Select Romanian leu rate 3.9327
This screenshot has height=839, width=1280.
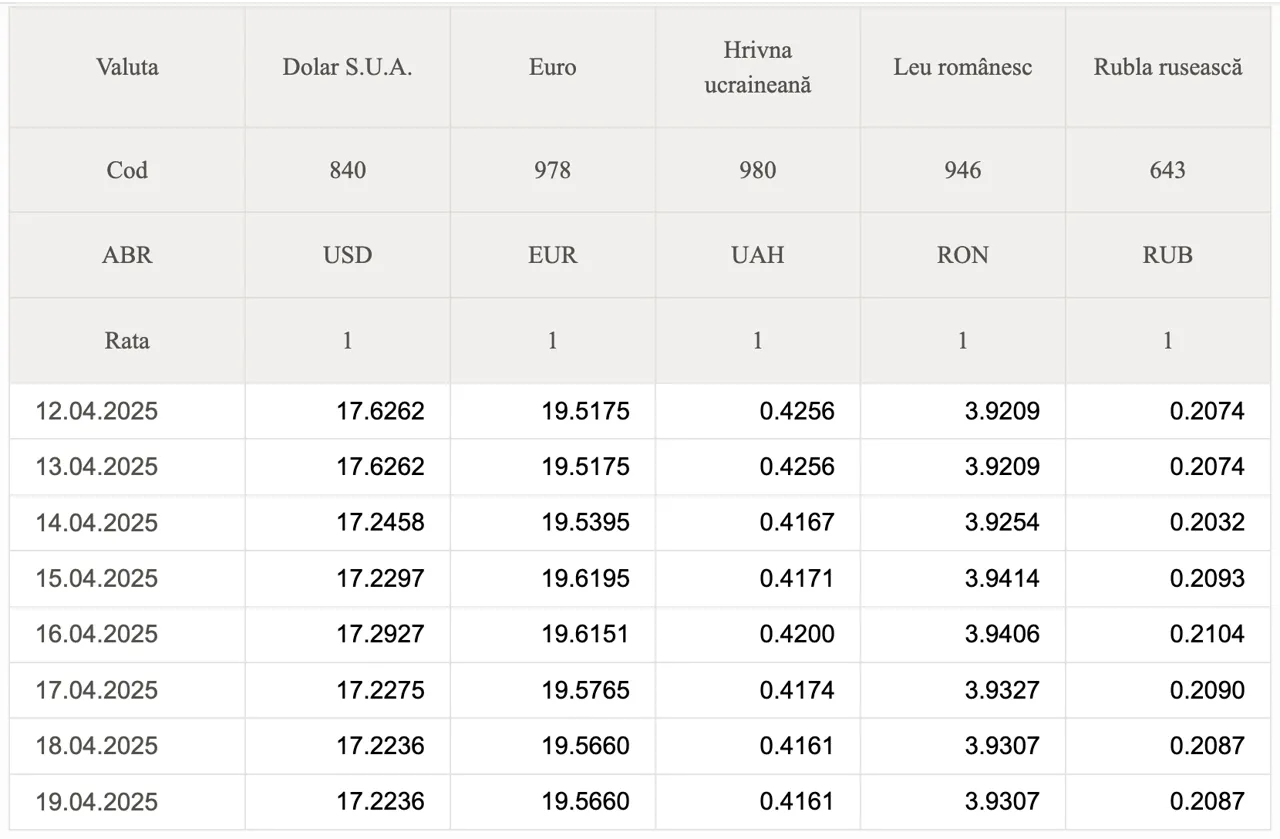pyautogui.click(x=1002, y=690)
